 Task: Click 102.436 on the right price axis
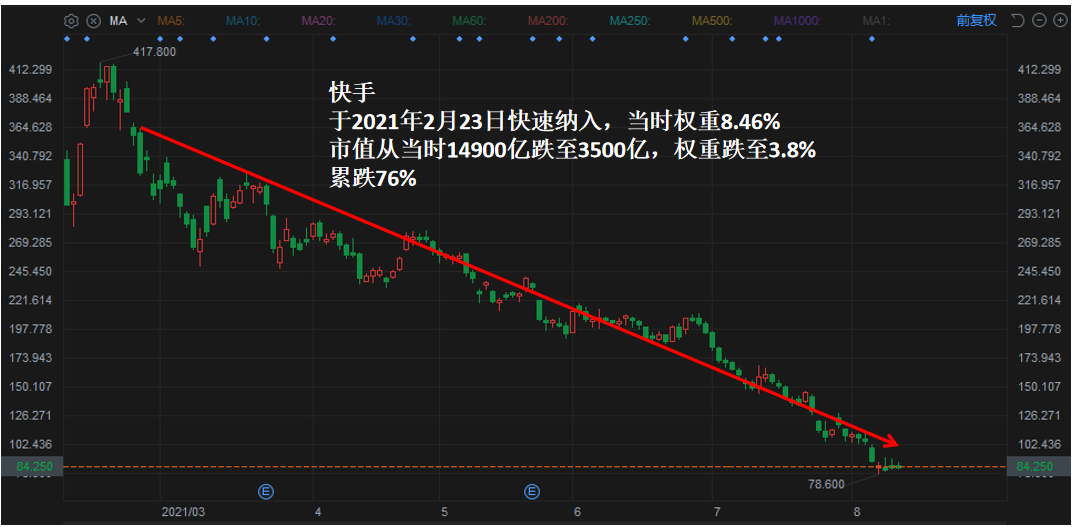pyautogui.click(x=1040, y=444)
